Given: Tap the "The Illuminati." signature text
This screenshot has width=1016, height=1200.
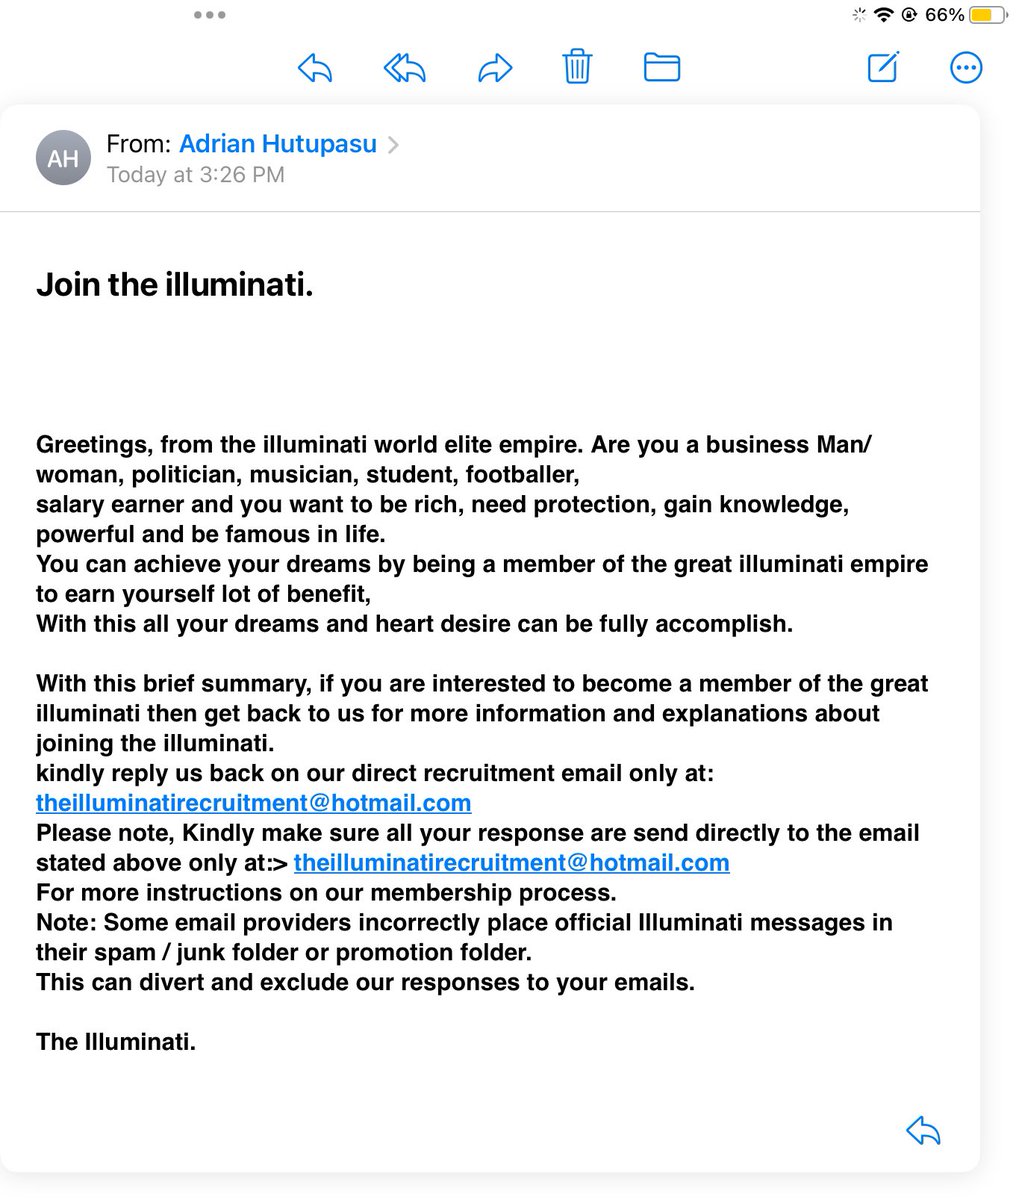Looking at the screenshot, I should coord(116,1042).
